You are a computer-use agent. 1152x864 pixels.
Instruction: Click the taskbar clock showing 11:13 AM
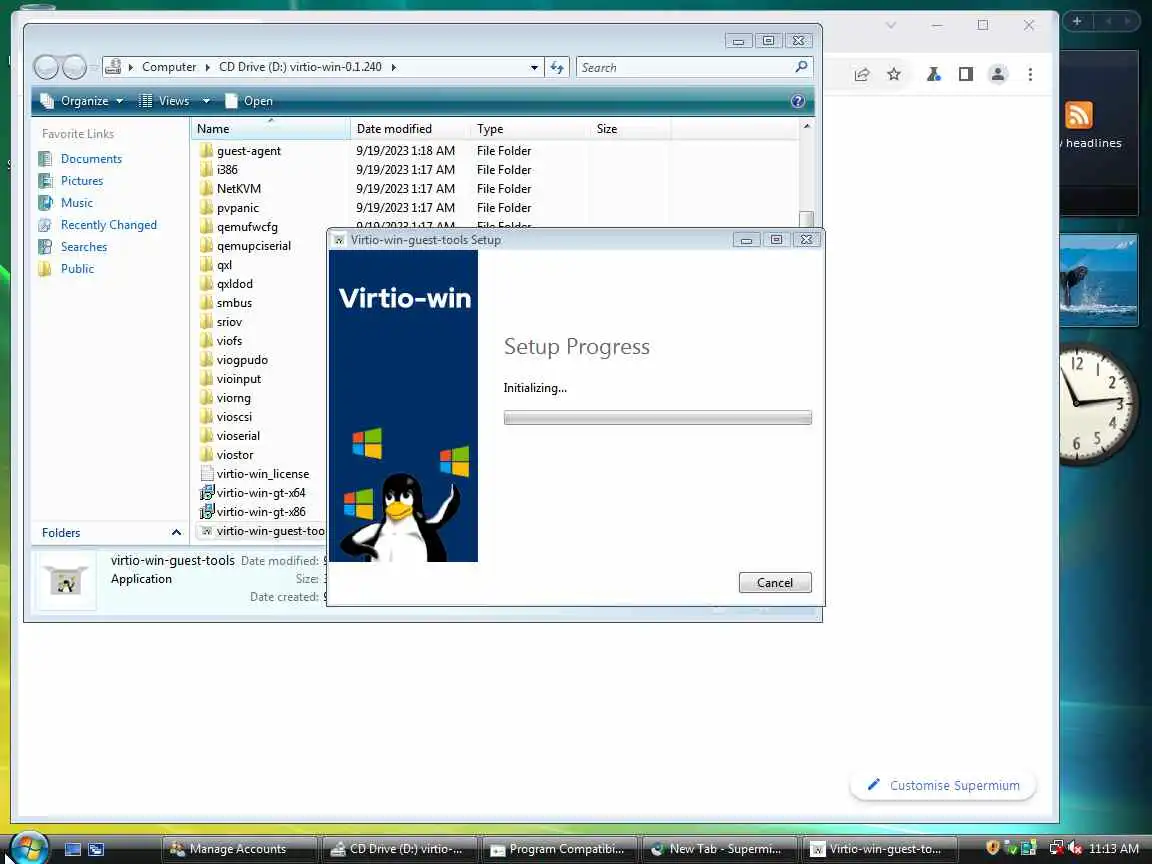[1114, 849]
